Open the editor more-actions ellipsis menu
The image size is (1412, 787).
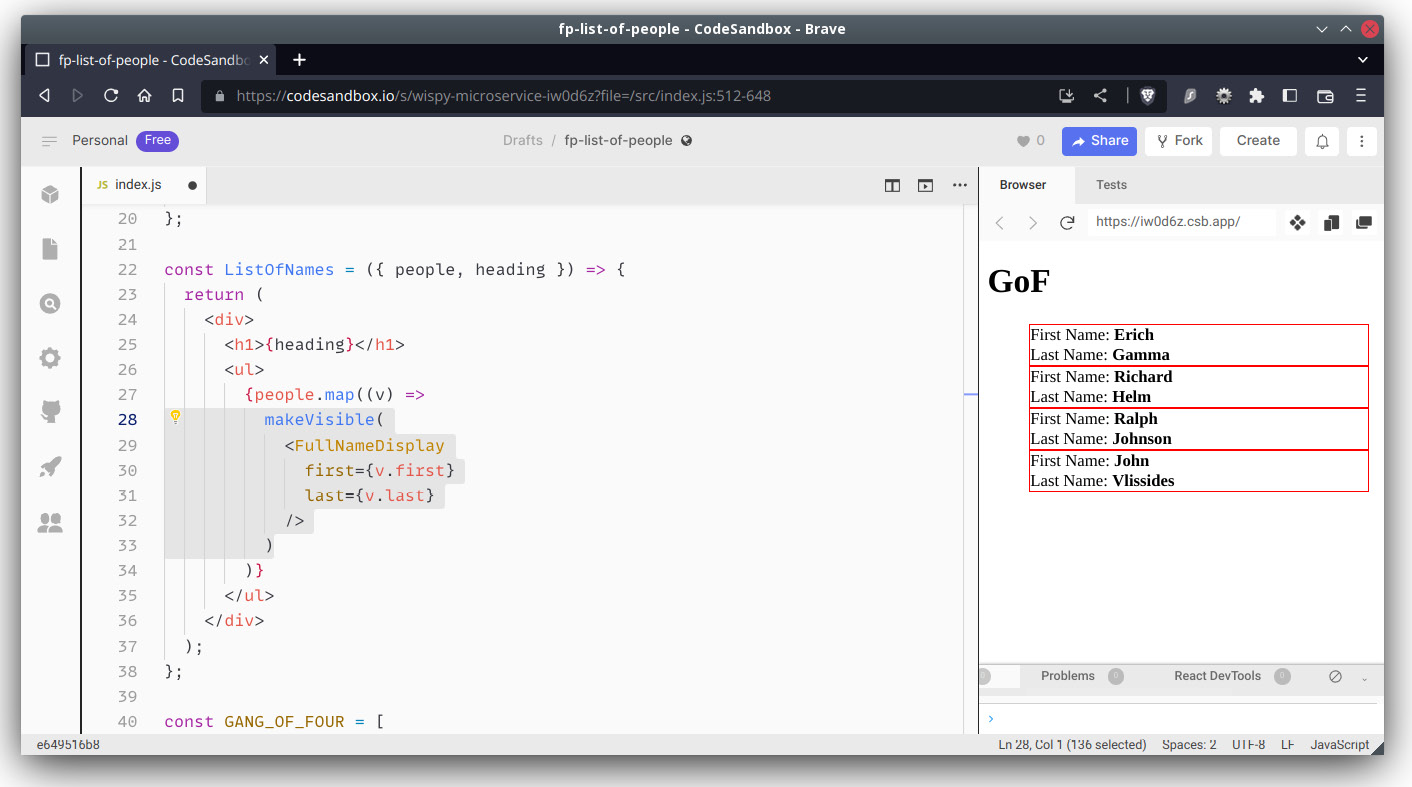click(959, 185)
